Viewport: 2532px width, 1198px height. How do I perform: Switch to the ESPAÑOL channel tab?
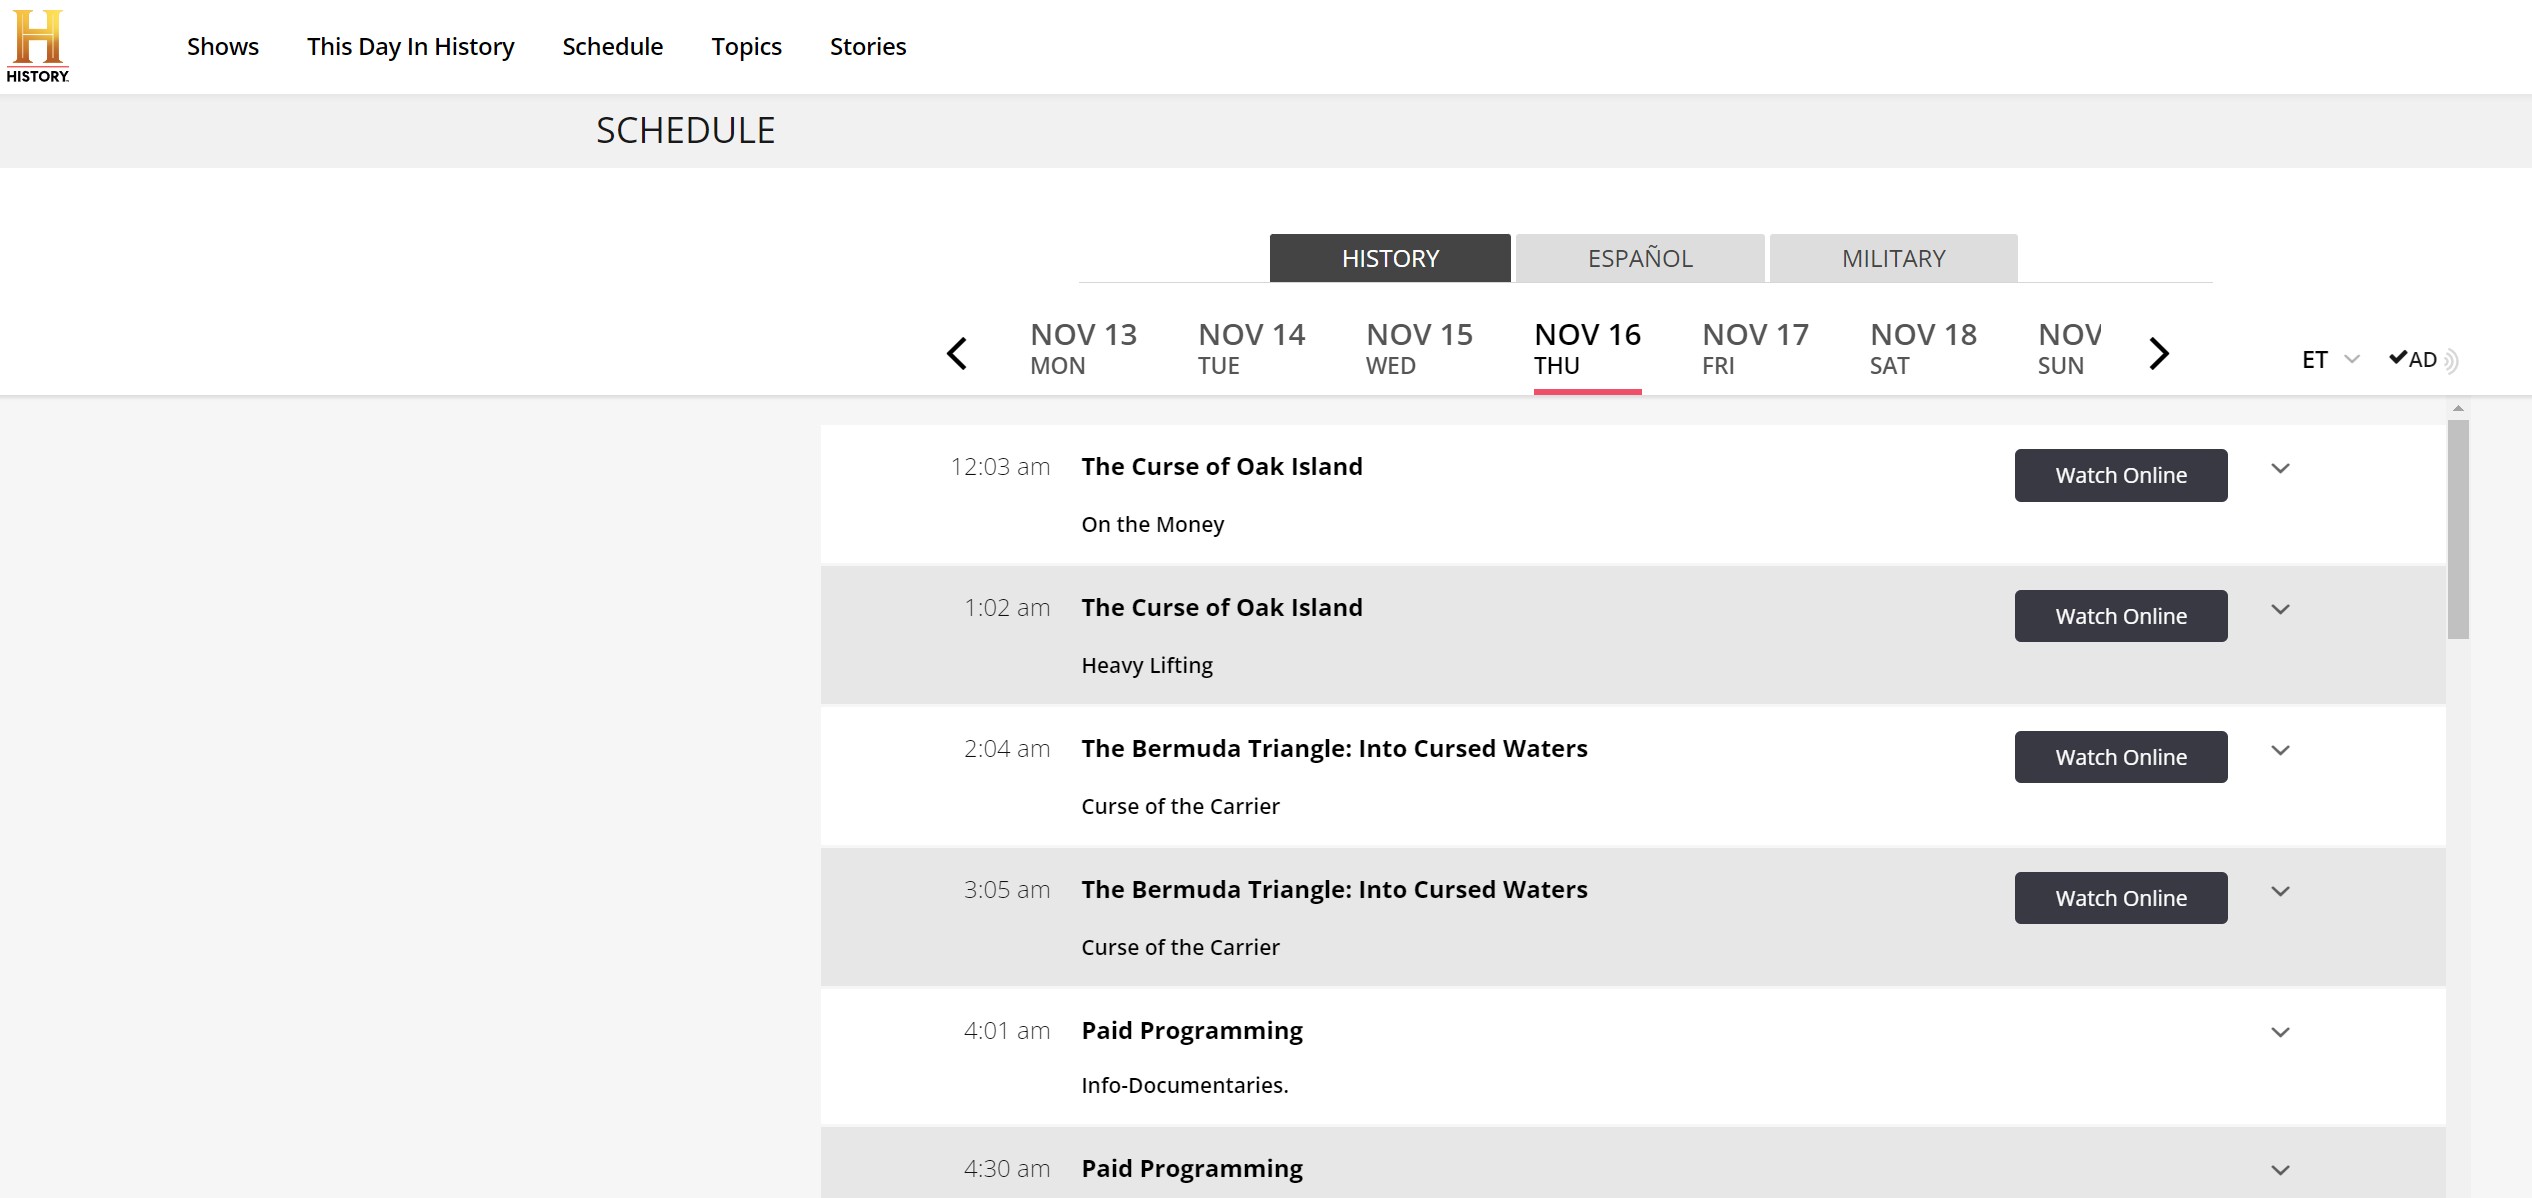(1640, 258)
